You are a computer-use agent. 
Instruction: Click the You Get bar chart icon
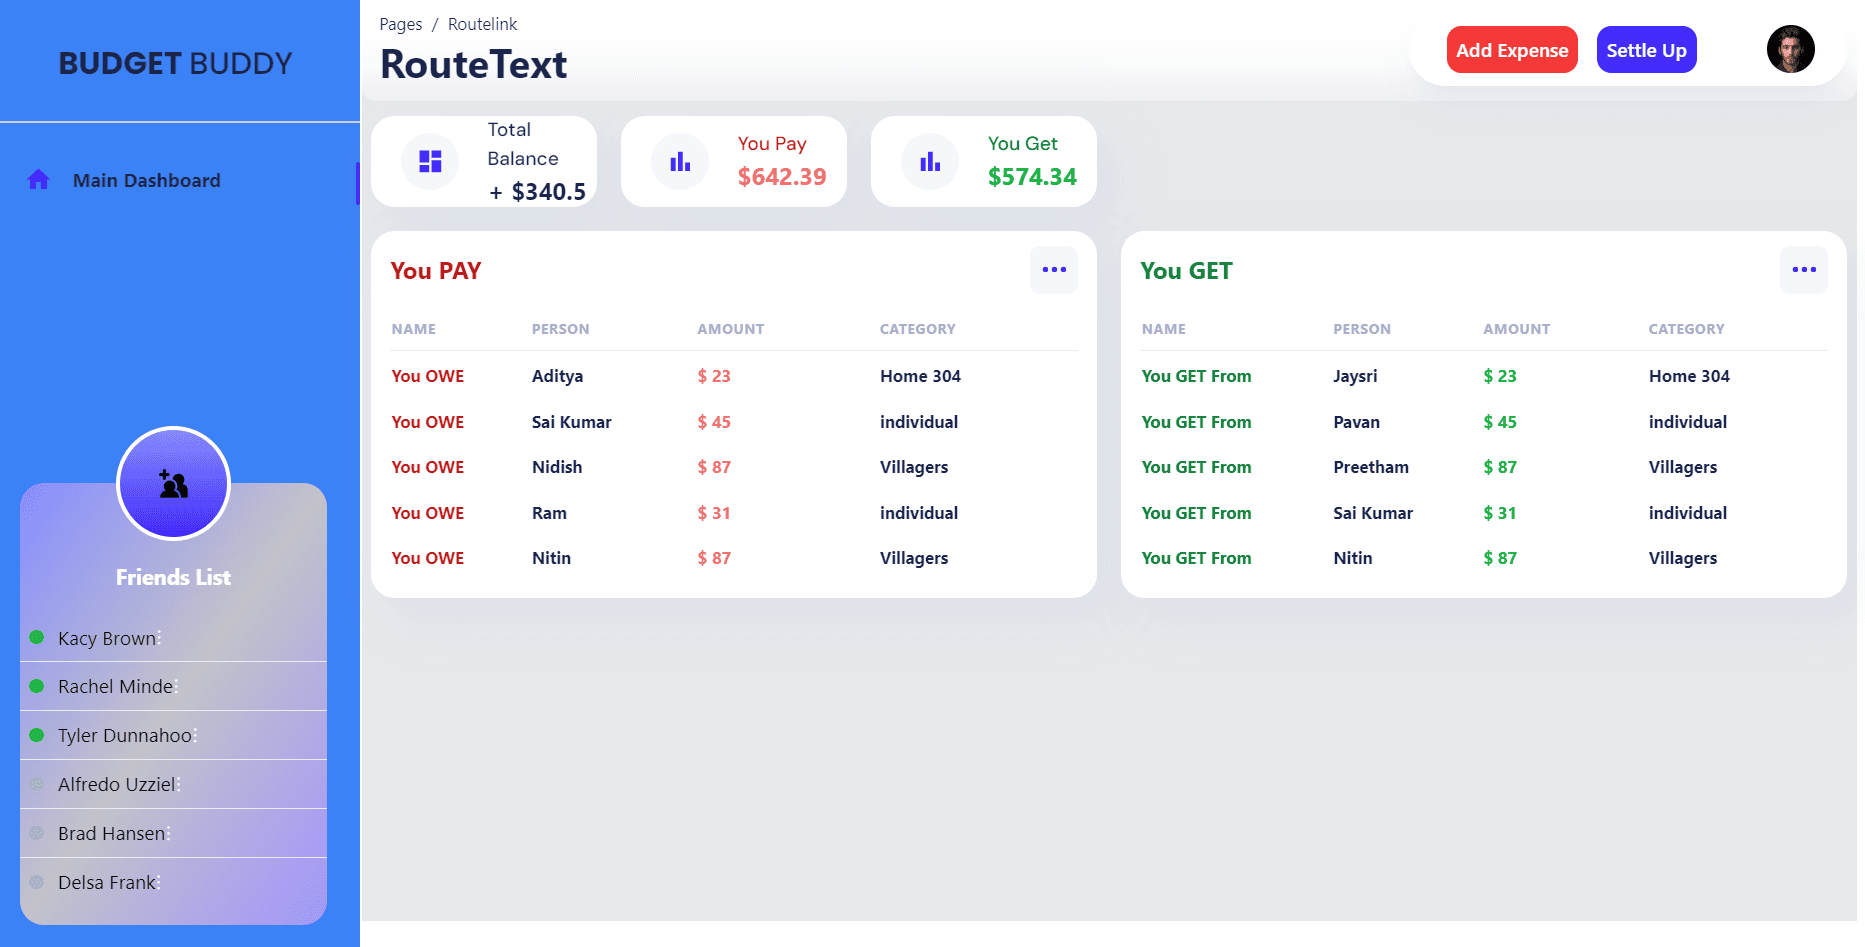[930, 161]
